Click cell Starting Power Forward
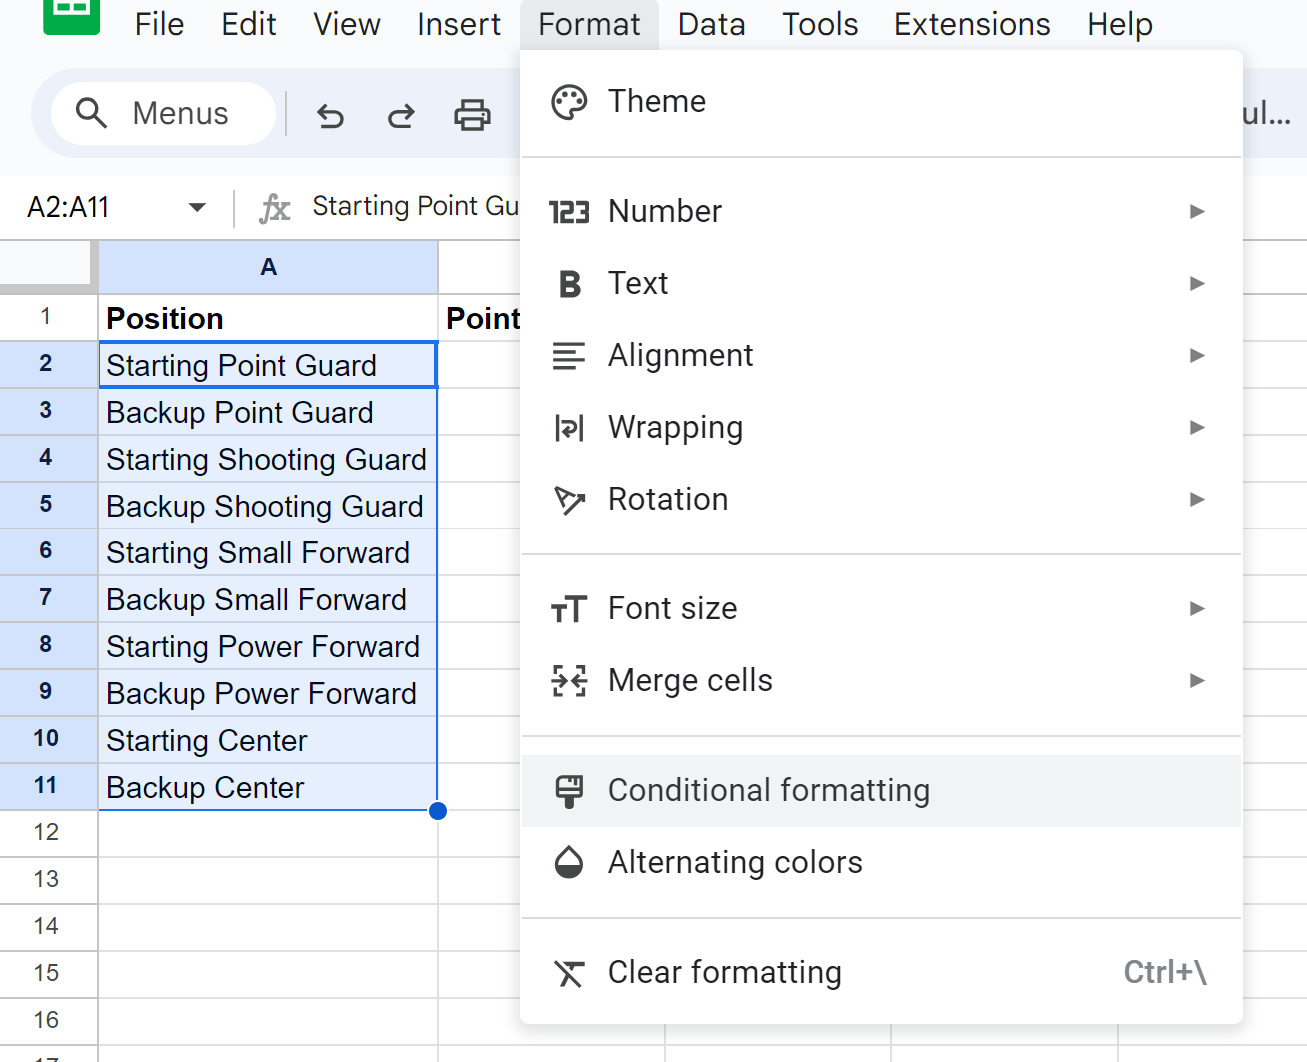Viewport: 1307px width, 1062px height. point(268,646)
